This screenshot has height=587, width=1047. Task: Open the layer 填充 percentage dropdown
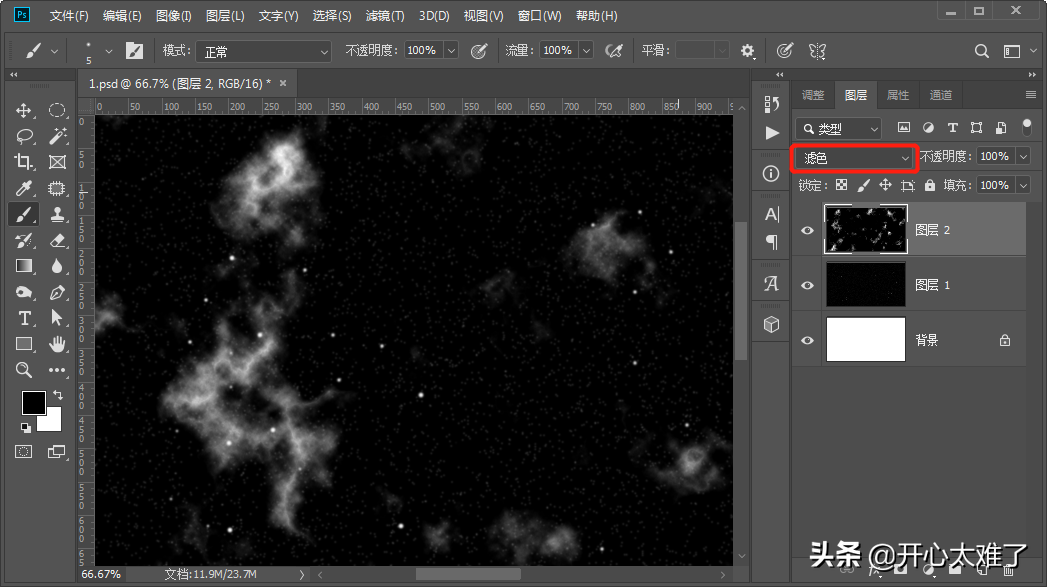tap(1023, 185)
